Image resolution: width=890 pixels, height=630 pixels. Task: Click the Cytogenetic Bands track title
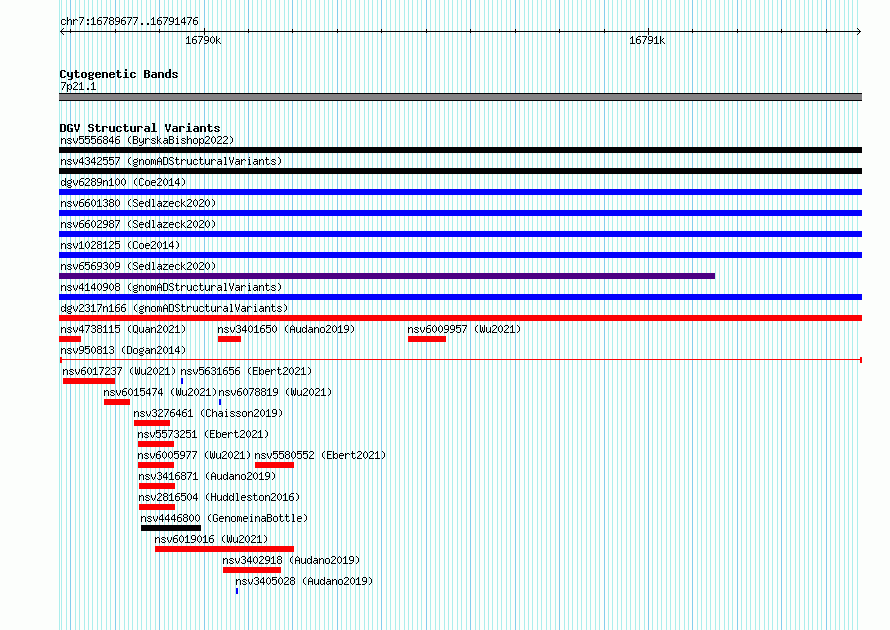(x=119, y=74)
